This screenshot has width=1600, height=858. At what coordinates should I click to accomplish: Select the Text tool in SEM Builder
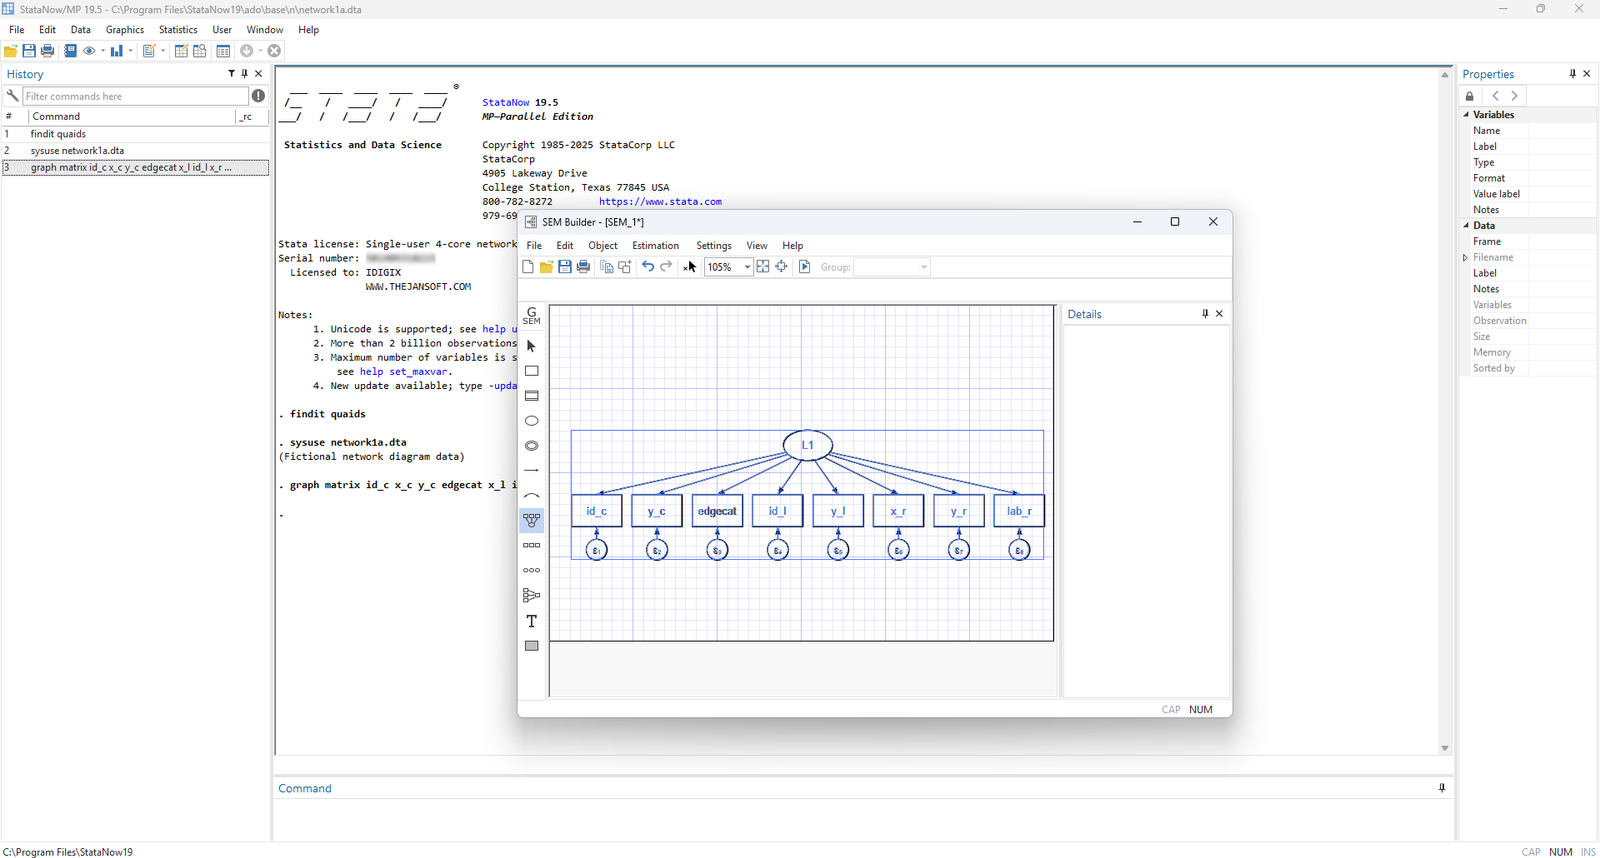532,621
